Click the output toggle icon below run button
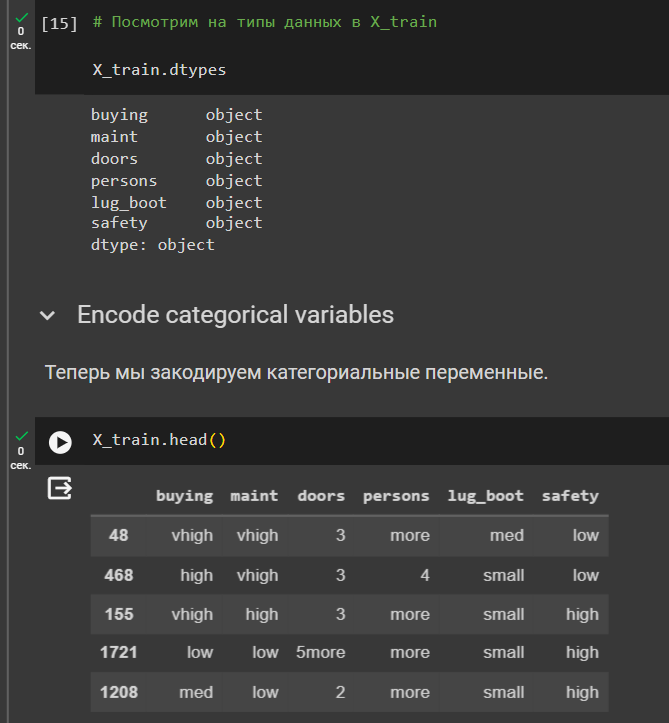The width and height of the screenshot is (669, 723). 60,488
